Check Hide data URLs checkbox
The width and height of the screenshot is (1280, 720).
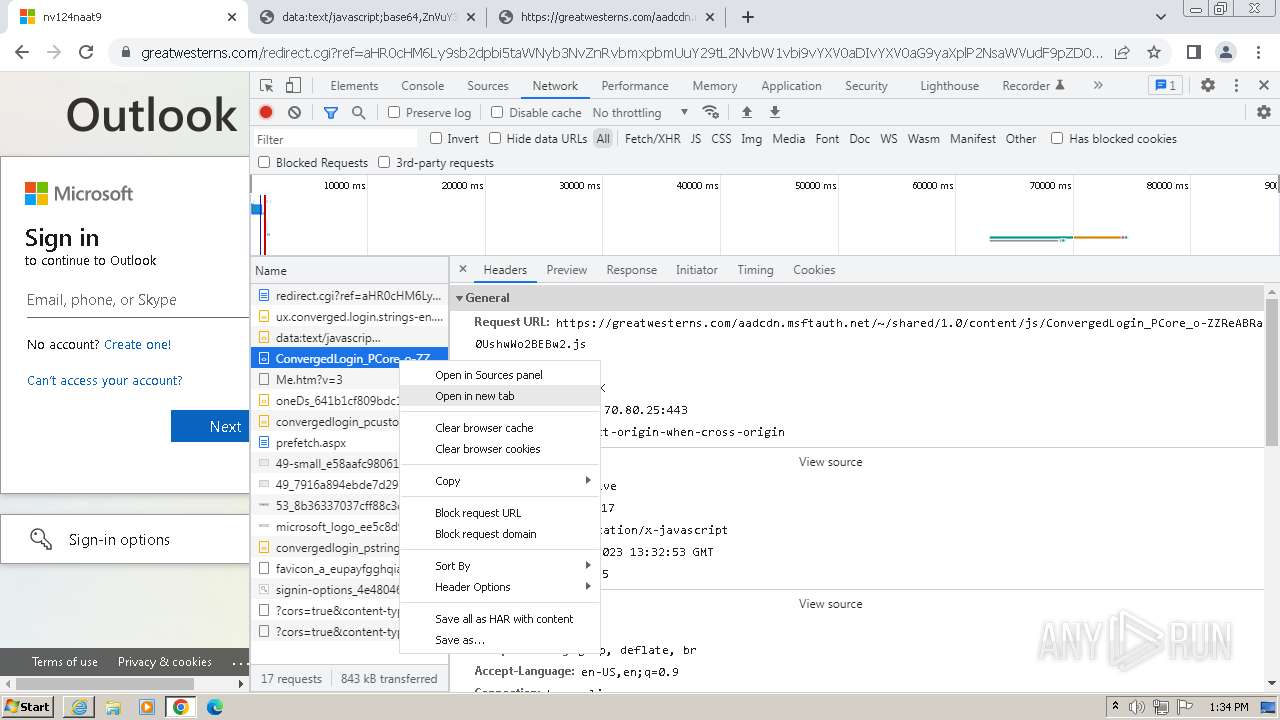tap(495, 139)
